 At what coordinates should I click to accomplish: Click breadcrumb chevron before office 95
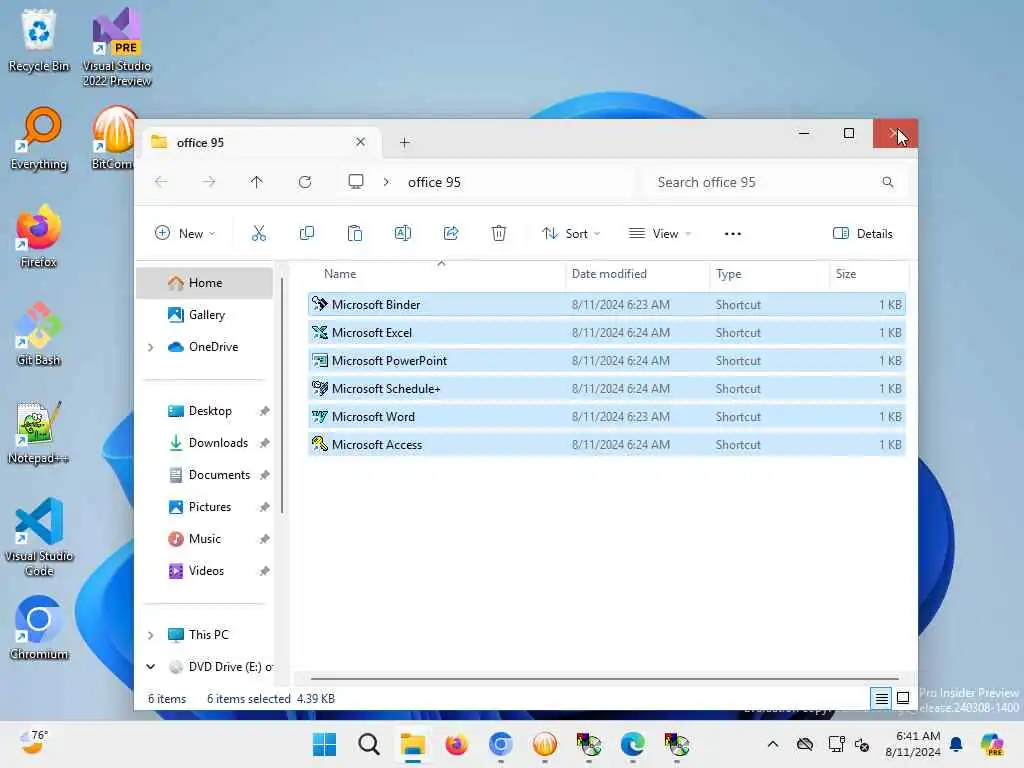386,182
